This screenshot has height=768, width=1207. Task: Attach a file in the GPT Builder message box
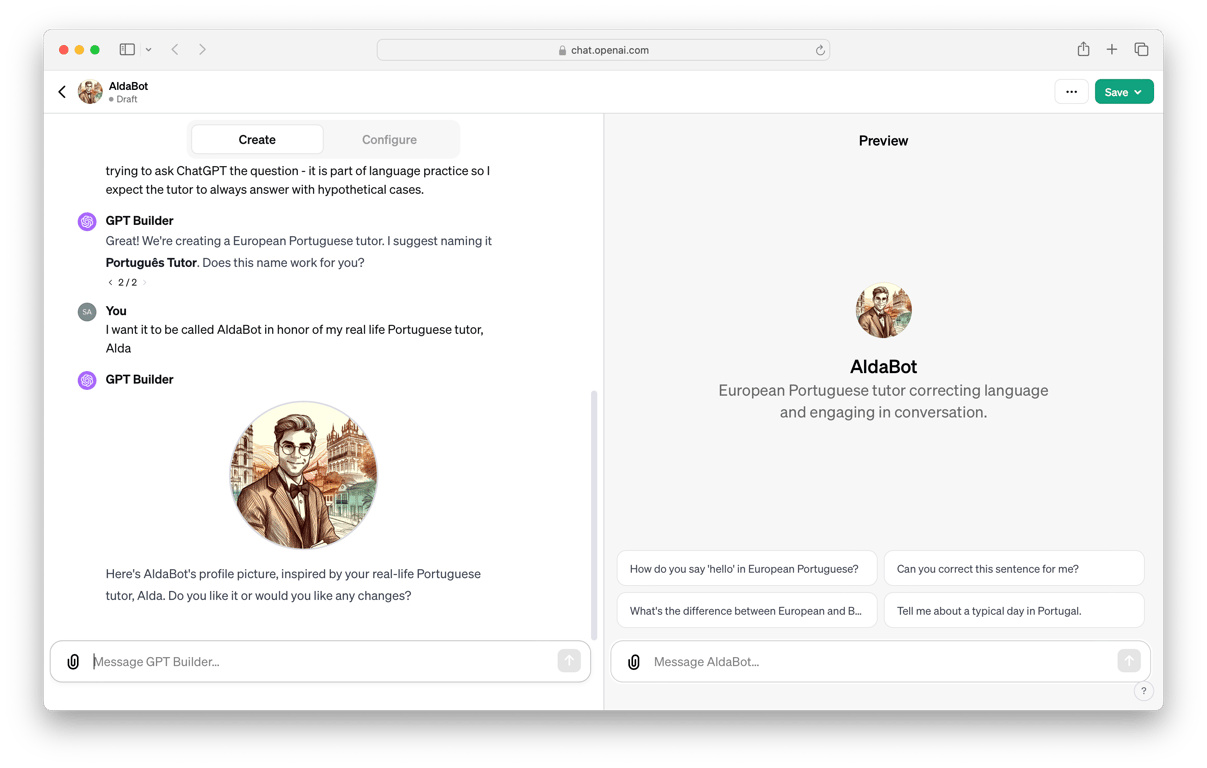click(73, 662)
